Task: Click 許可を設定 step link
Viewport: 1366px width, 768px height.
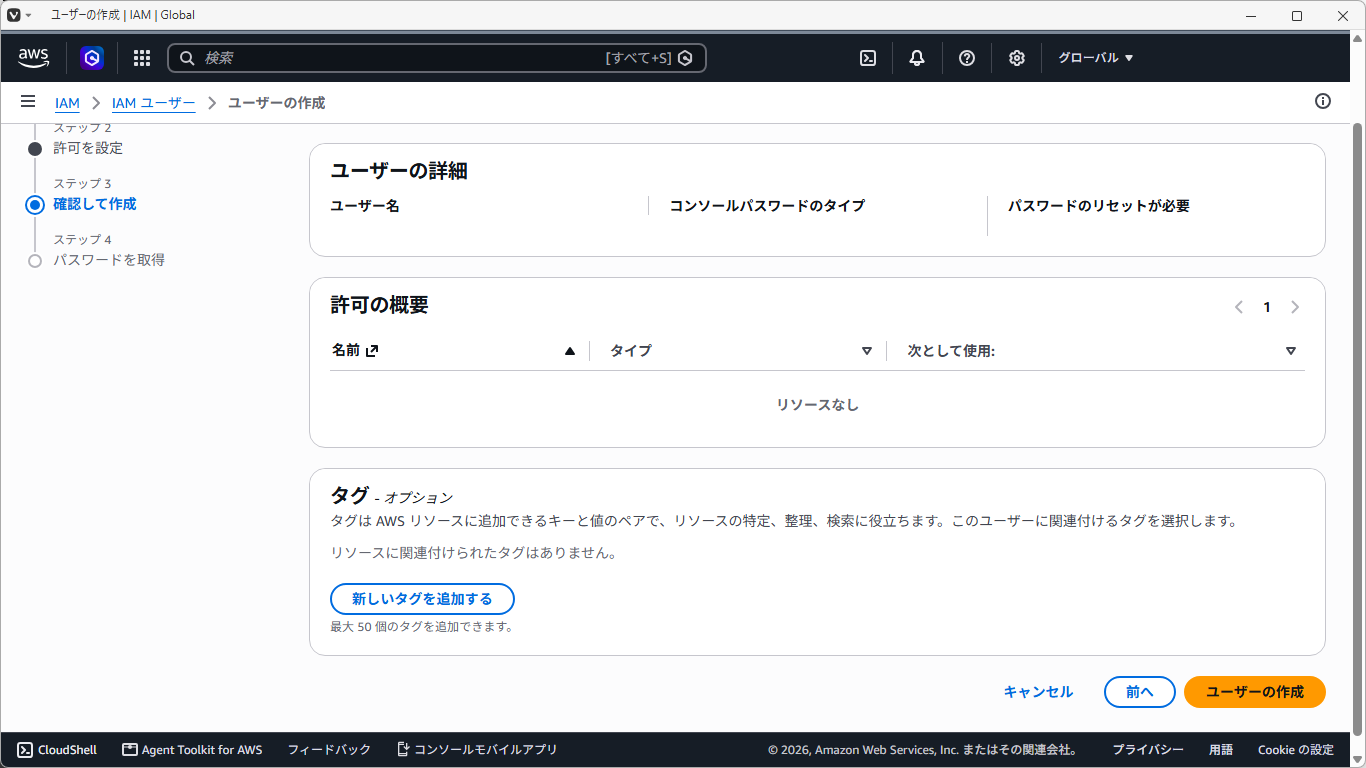Action: [x=88, y=148]
